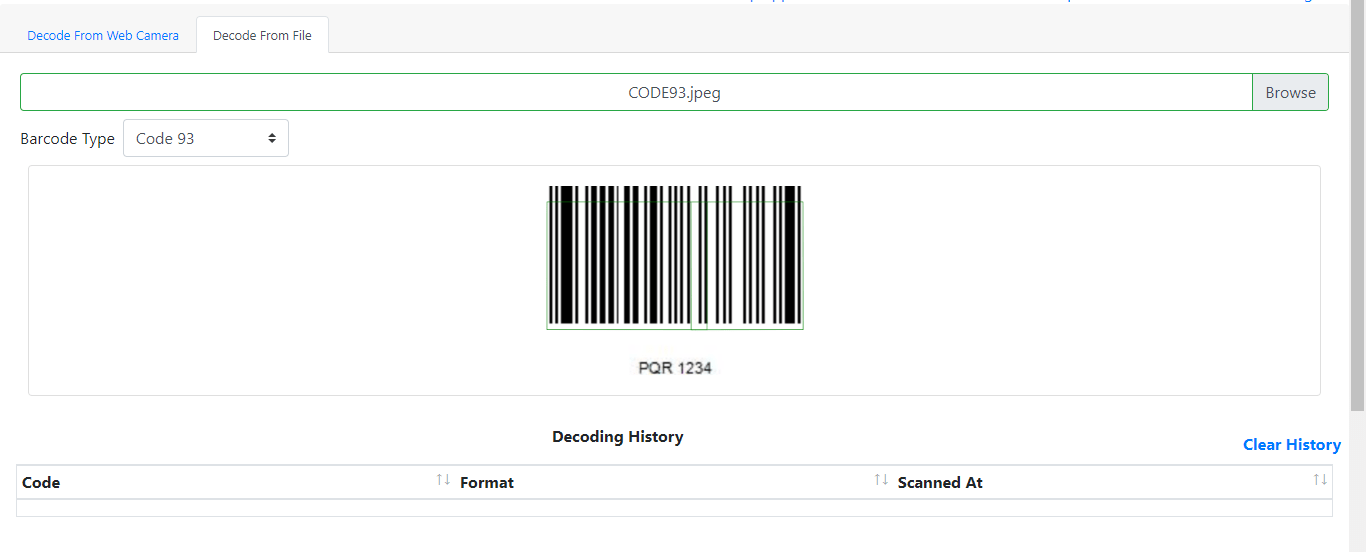Click the PQR 1234 barcode caption
The height and width of the screenshot is (552, 1372).
(x=675, y=368)
